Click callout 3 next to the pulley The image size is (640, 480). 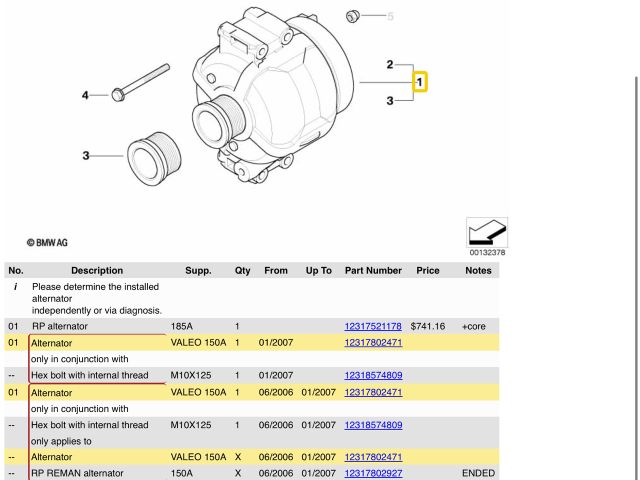point(85,155)
